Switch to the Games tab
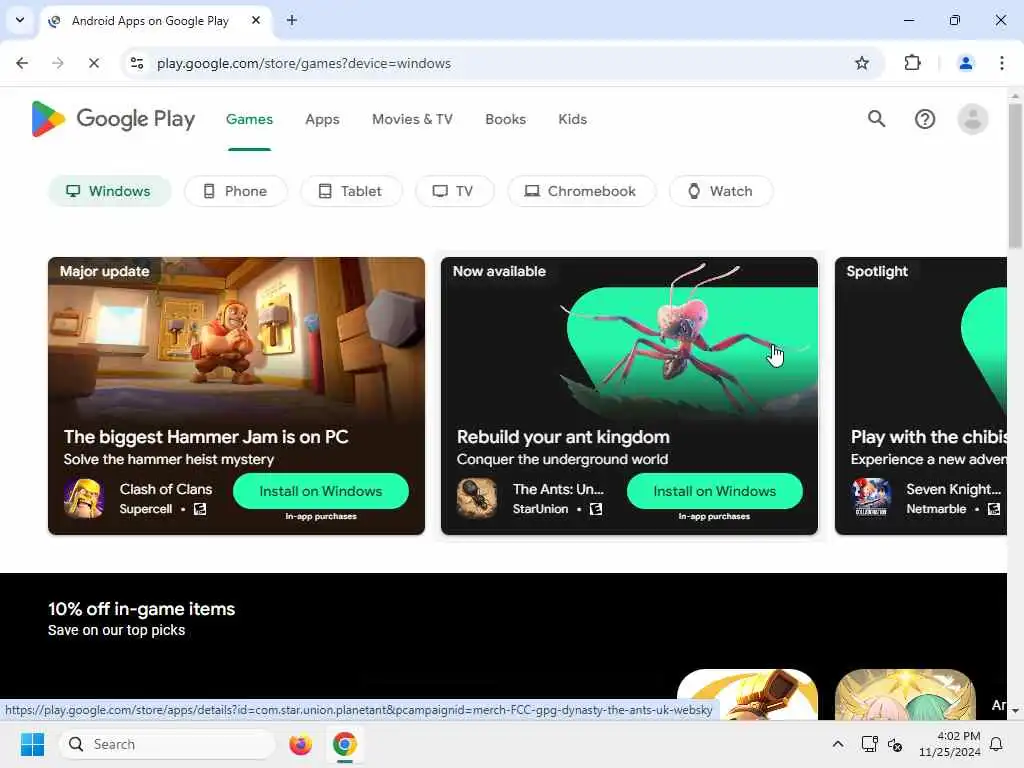This screenshot has width=1024, height=768. point(249,119)
